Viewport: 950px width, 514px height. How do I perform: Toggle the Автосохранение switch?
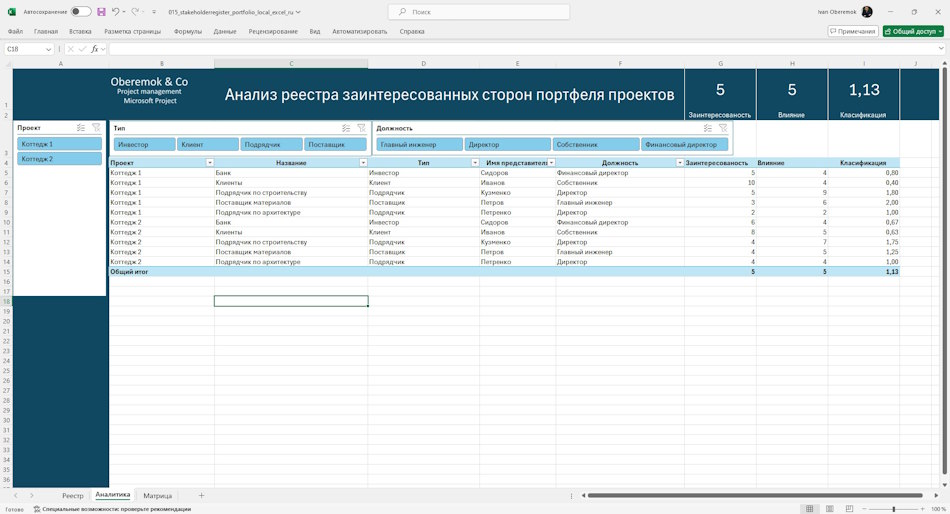[81, 12]
